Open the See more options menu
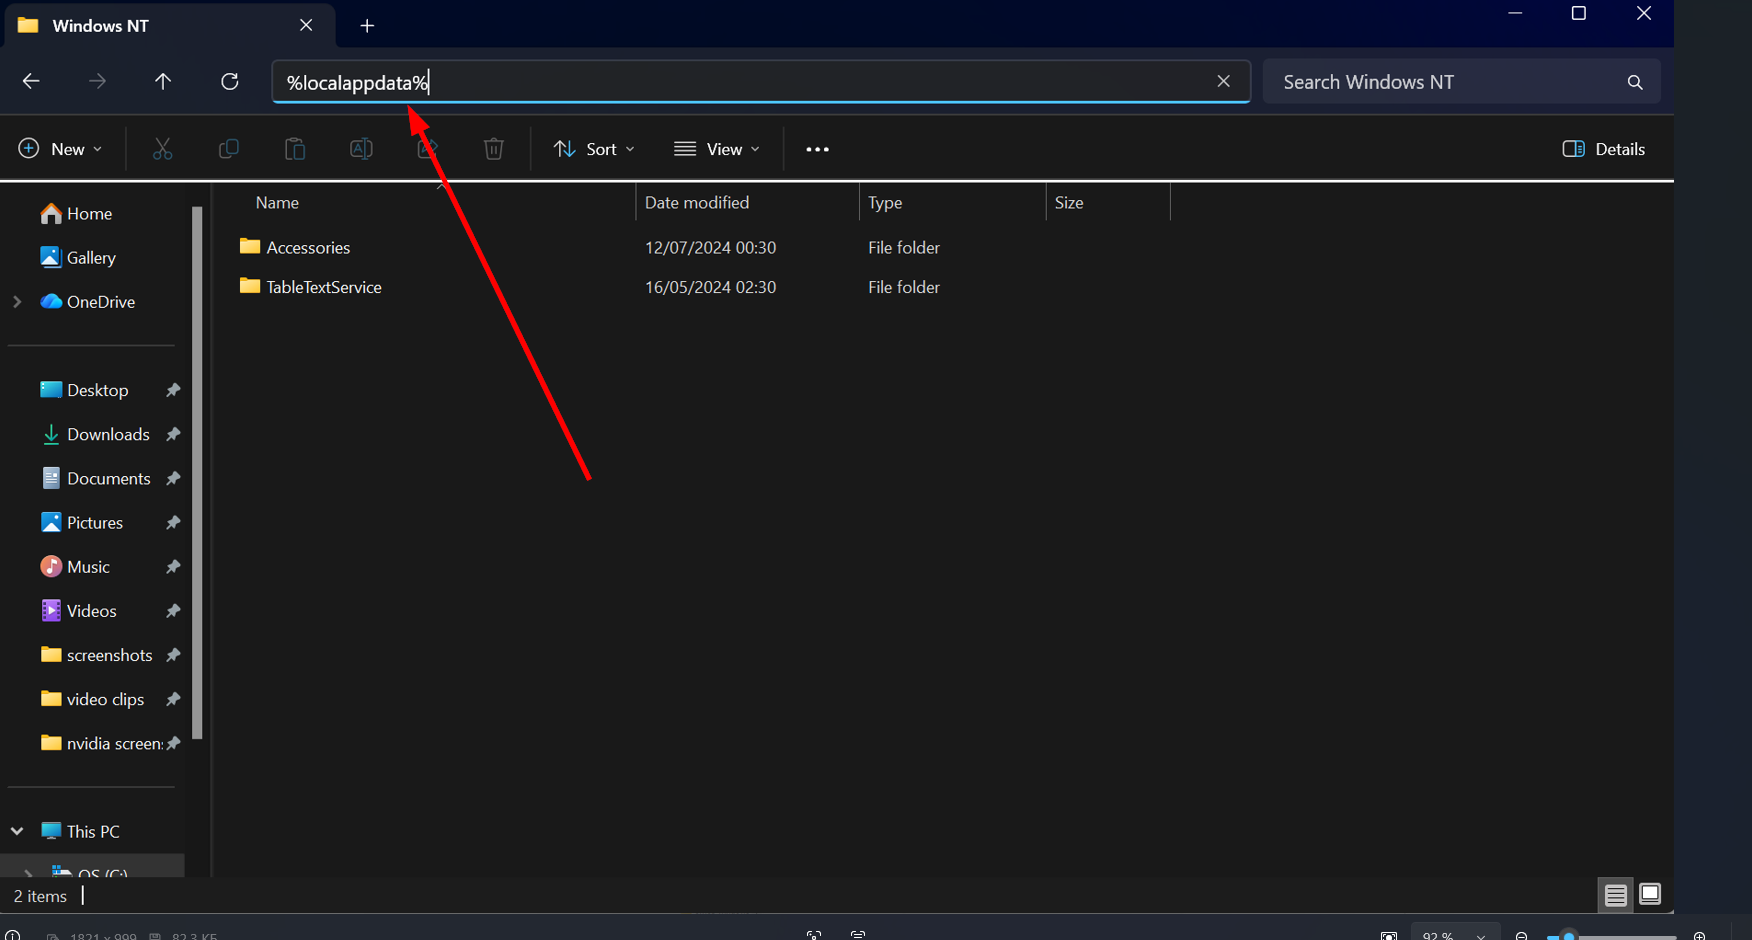 tap(817, 149)
